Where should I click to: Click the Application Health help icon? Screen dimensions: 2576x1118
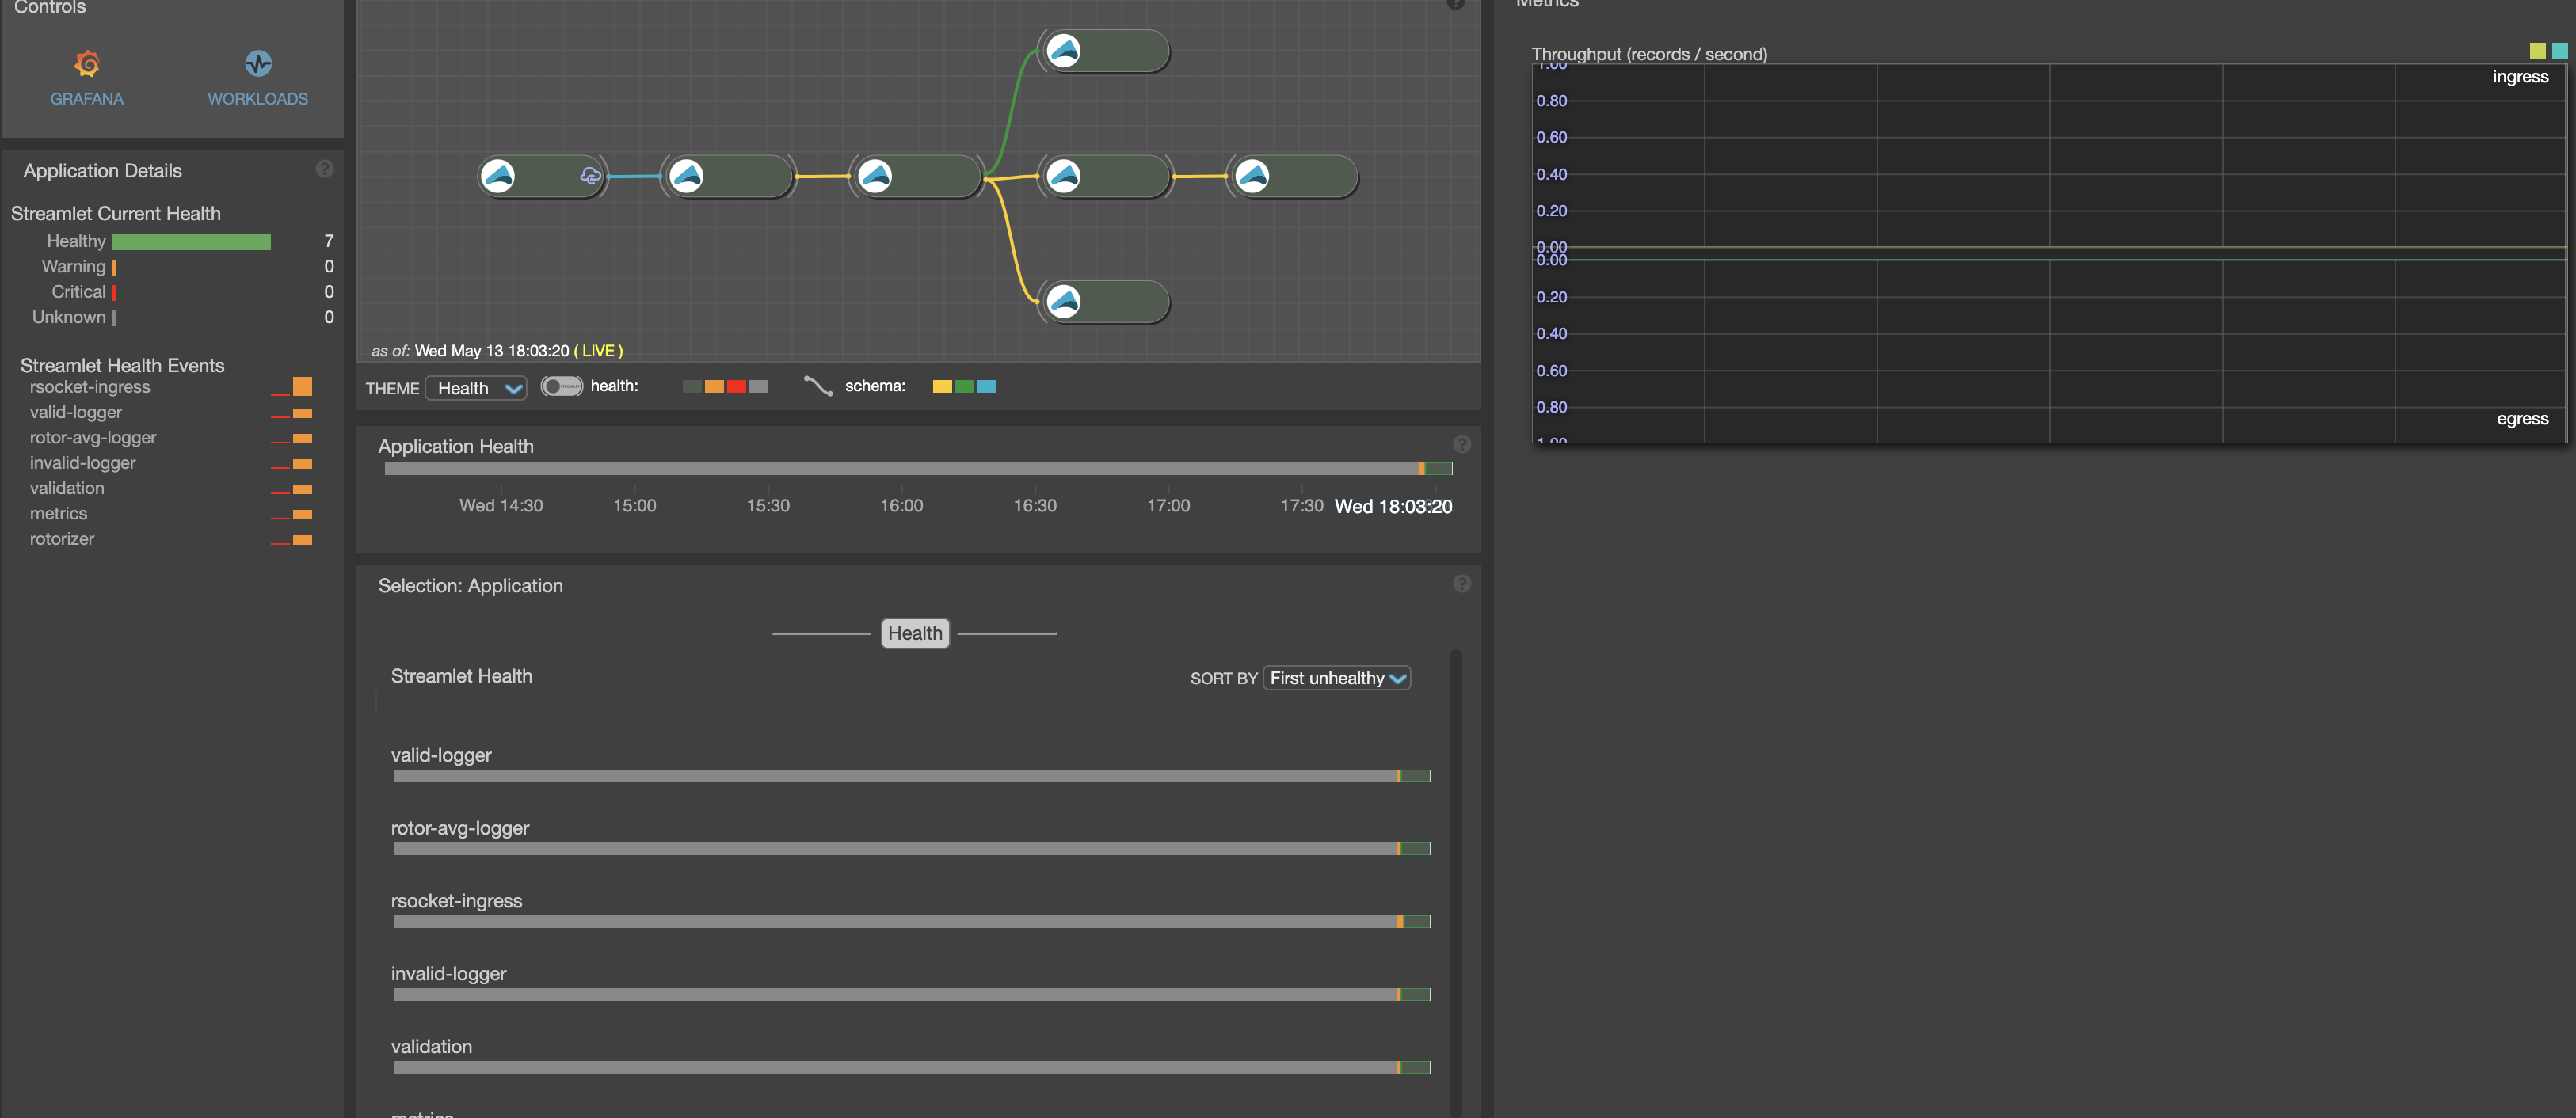click(x=1461, y=444)
